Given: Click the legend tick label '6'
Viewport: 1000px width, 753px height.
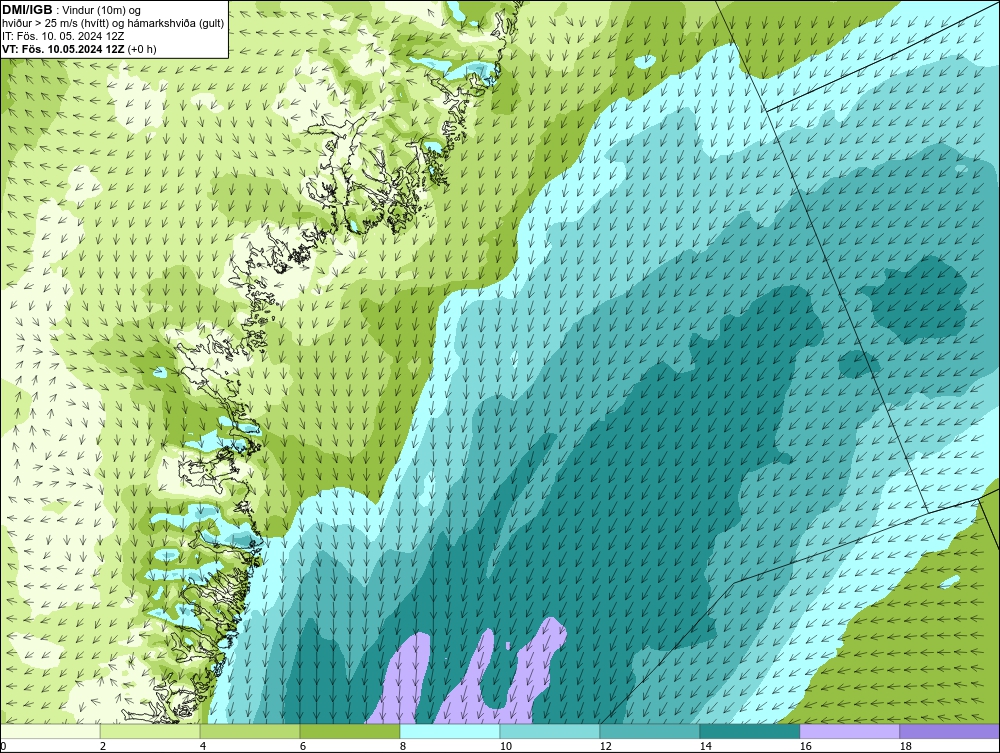Looking at the screenshot, I should 302,746.
